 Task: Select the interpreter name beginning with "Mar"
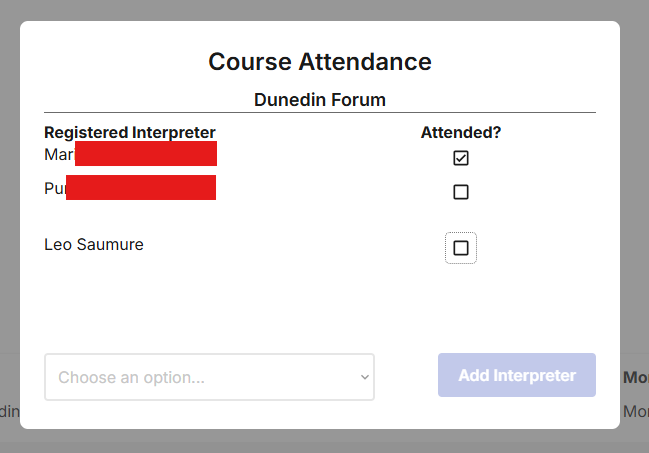tap(59, 155)
